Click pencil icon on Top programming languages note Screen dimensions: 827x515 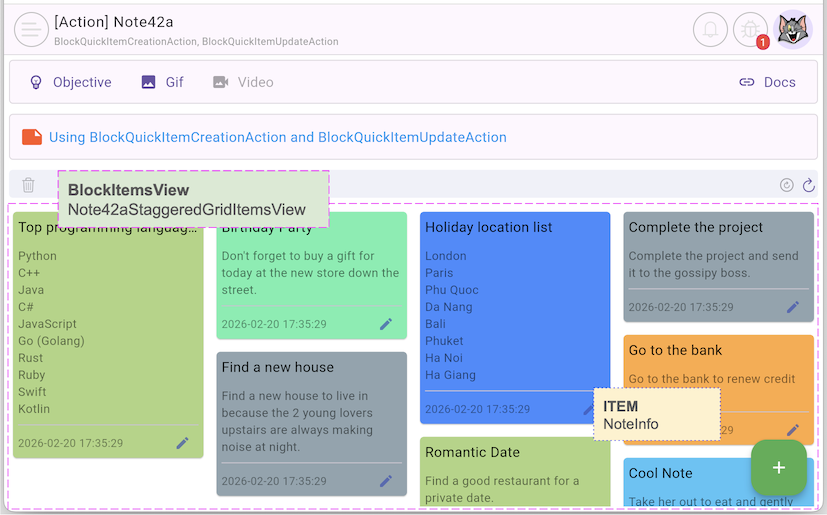(x=182, y=443)
